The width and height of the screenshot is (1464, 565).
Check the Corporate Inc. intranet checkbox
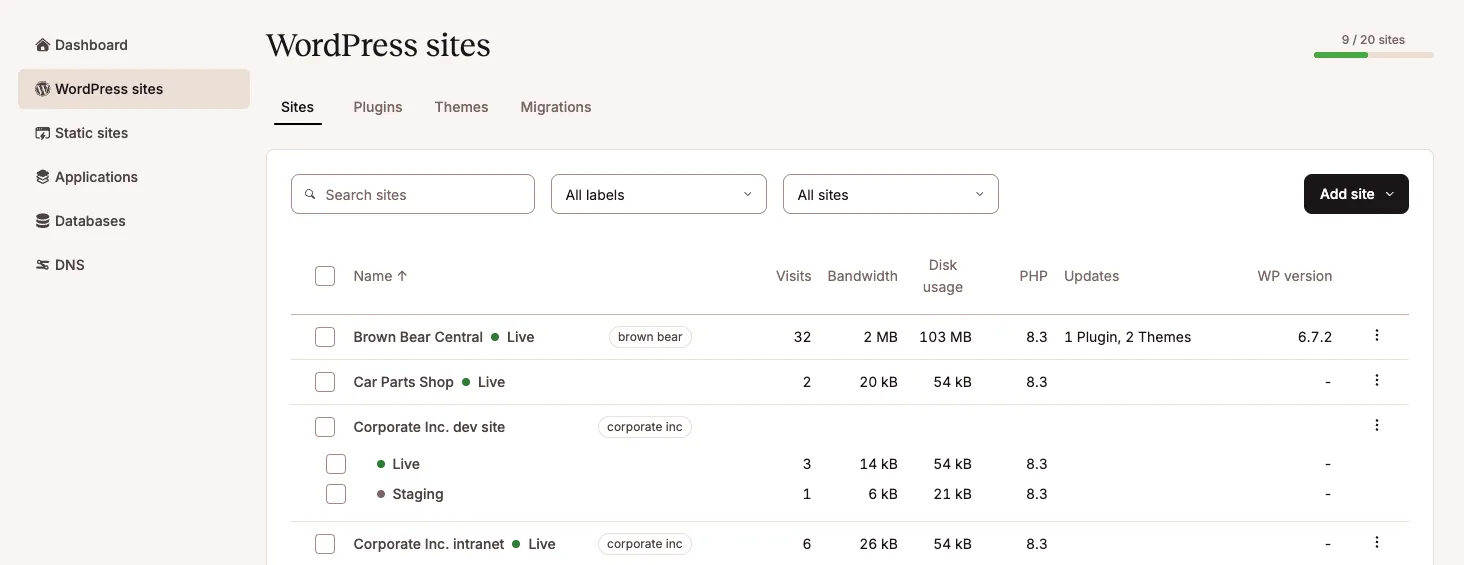click(325, 544)
